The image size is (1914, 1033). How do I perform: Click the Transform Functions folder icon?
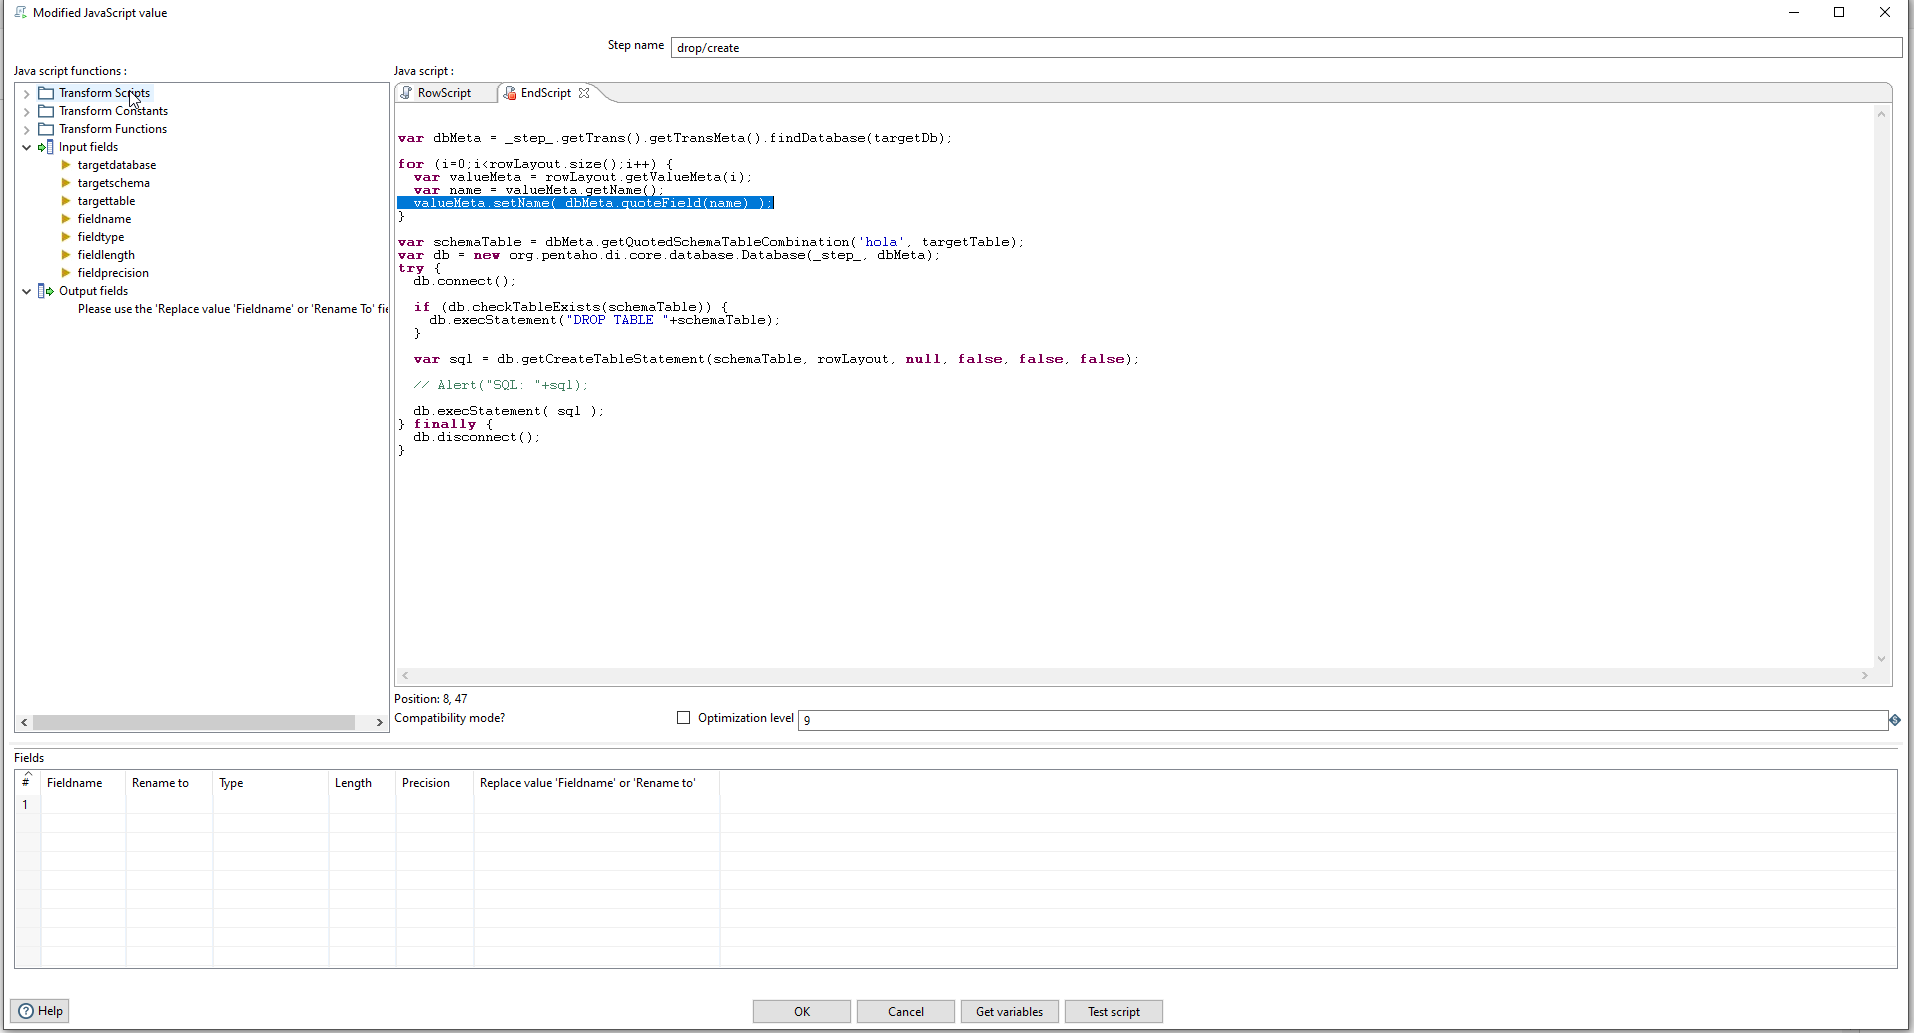coord(46,128)
